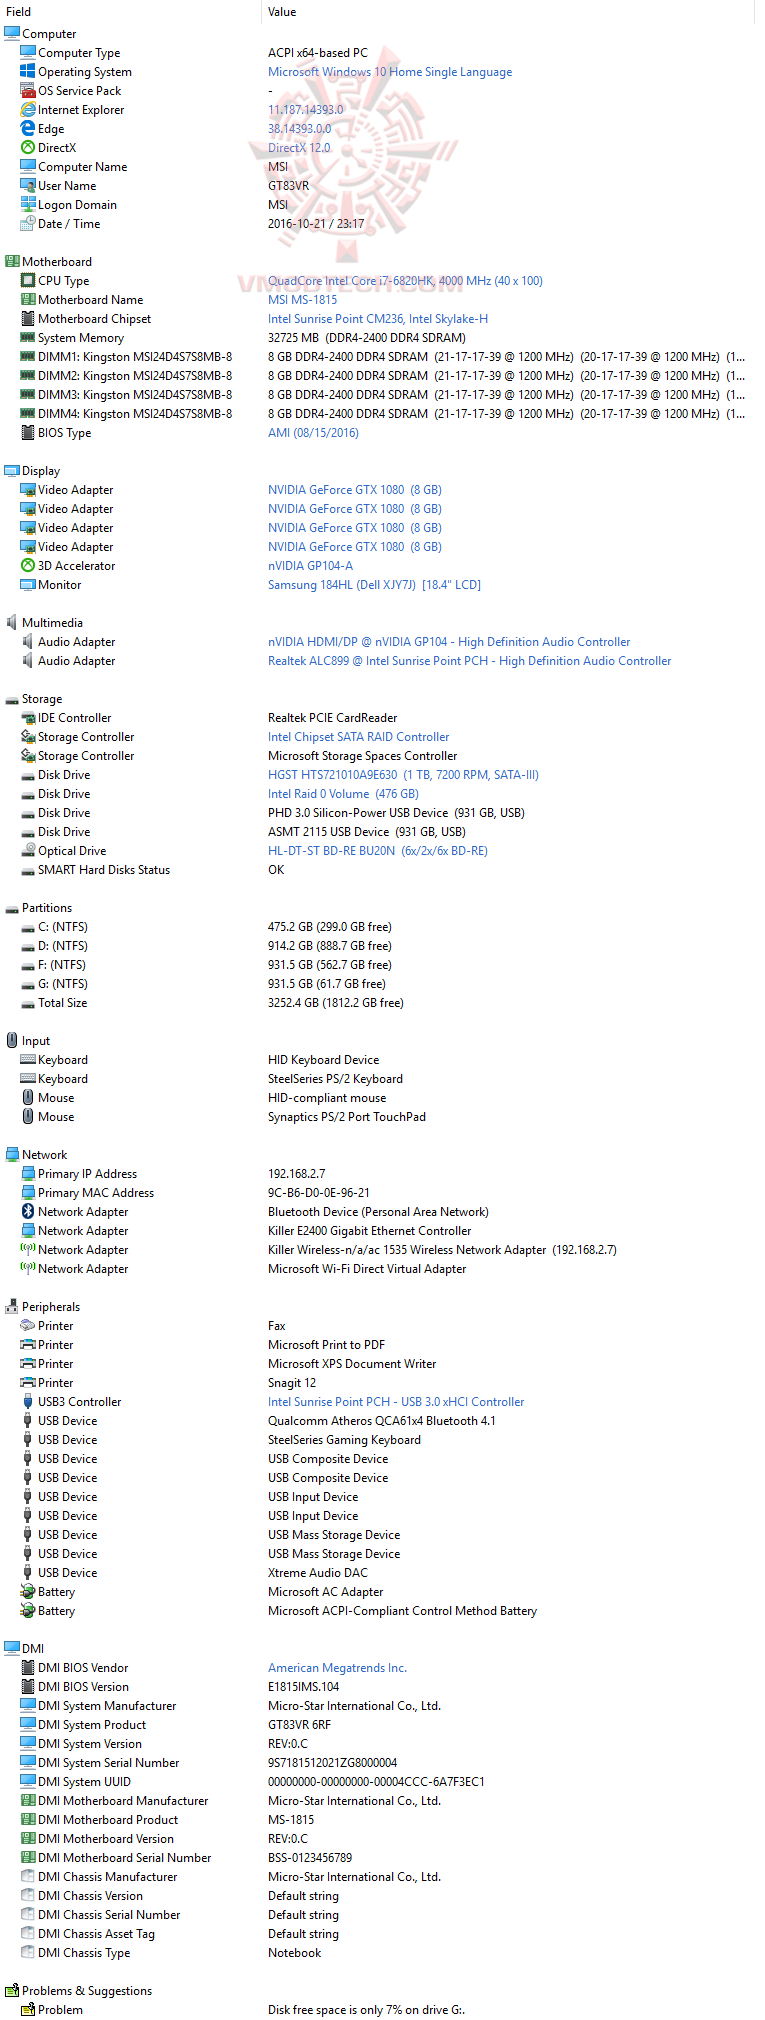The height and width of the screenshot is (2020, 765).
Task: Select the G: (NTFS) partition row
Action: tap(382, 984)
